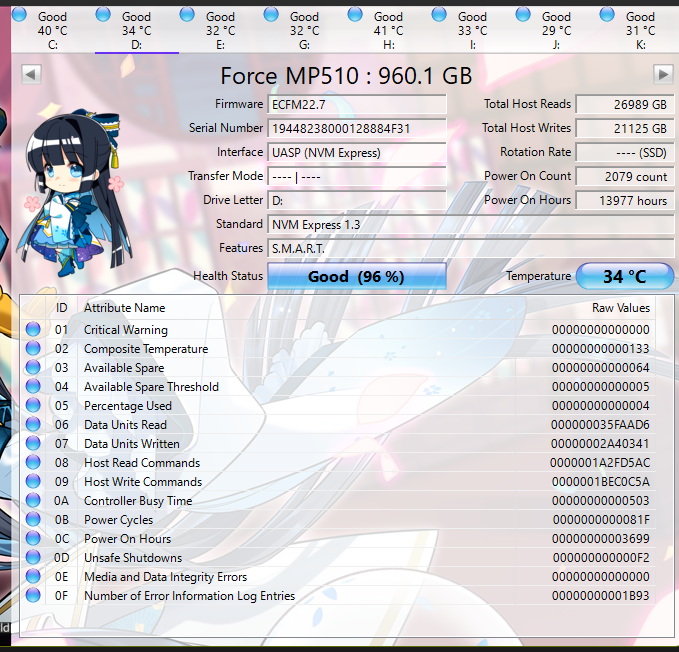This screenshot has width=679, height=652.
Task: Select the Controller Busy Time attribute name
Action: [138, 501]
